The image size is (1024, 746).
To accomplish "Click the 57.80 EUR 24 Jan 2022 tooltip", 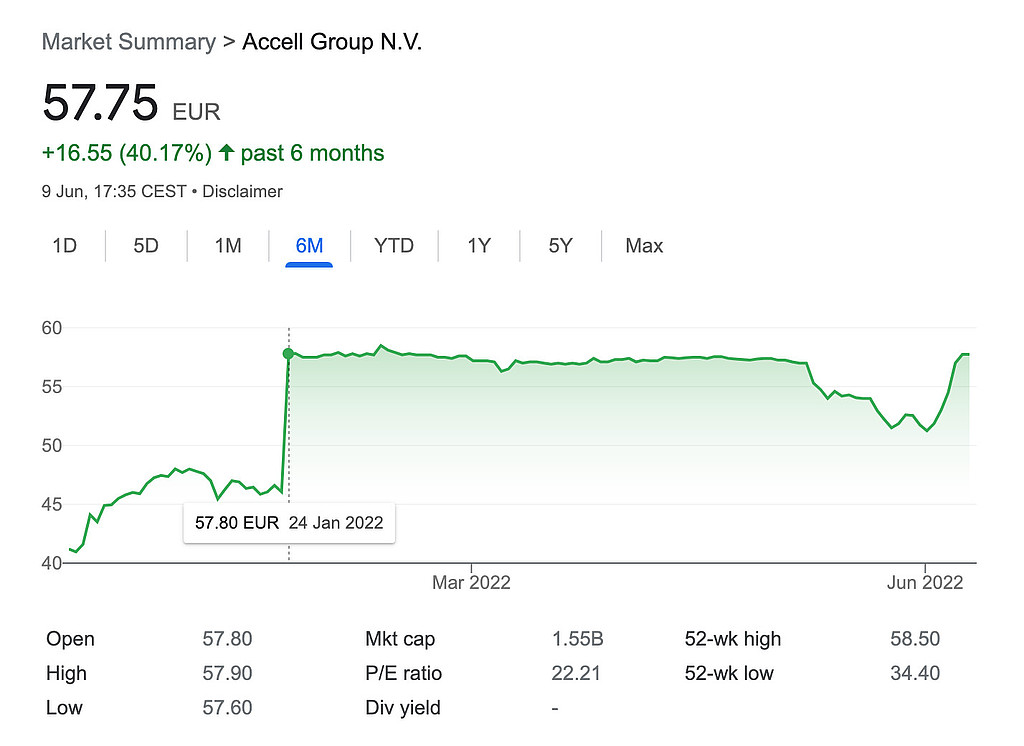I will (289, 522).
